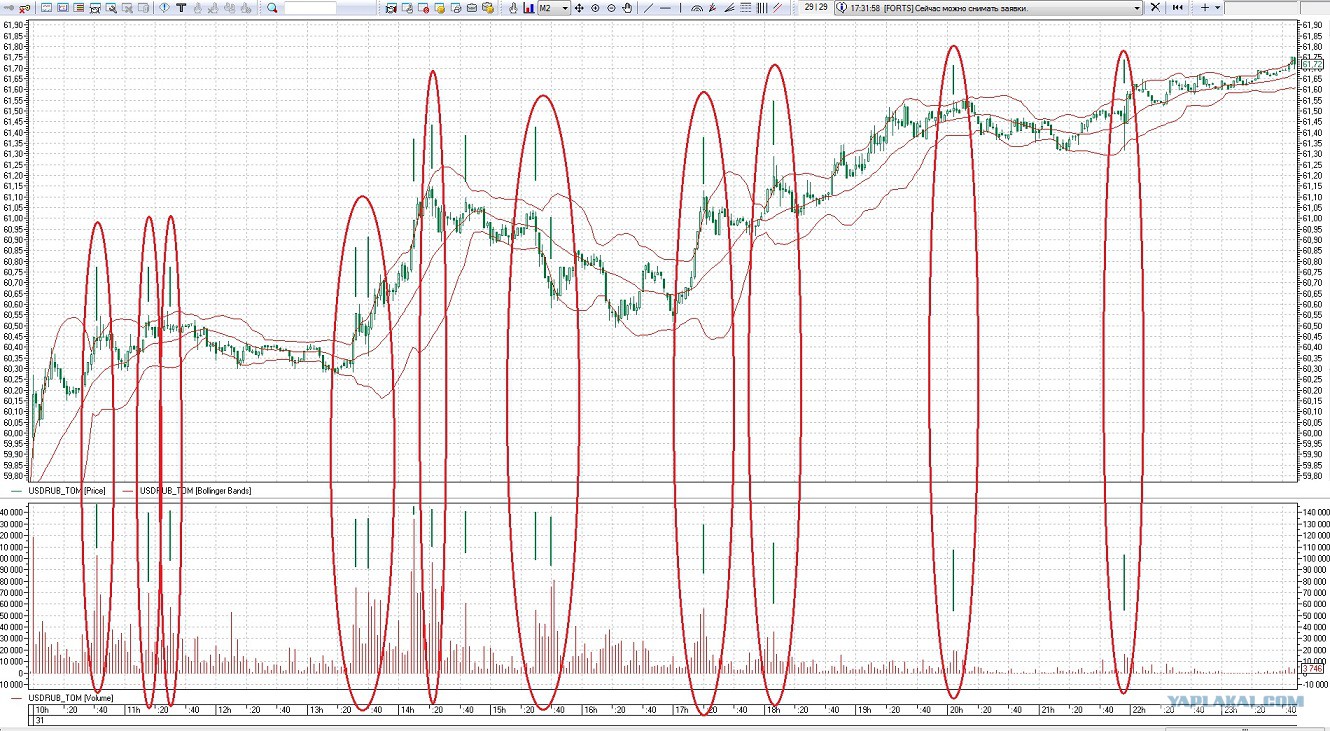Screen dimensions: 1330x731
Task: Open the FORTS message dropdown list
Action: pos(1136,8)
